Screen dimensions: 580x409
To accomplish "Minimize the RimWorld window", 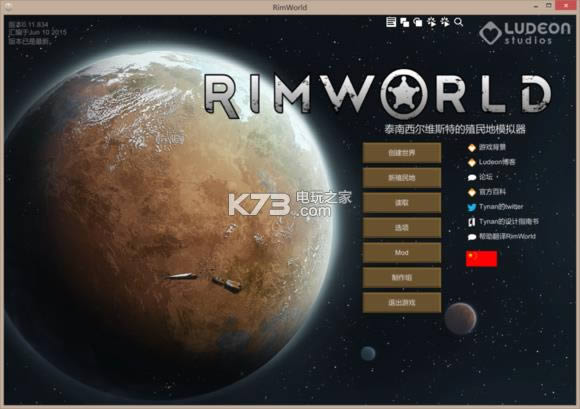I will 536,6.
